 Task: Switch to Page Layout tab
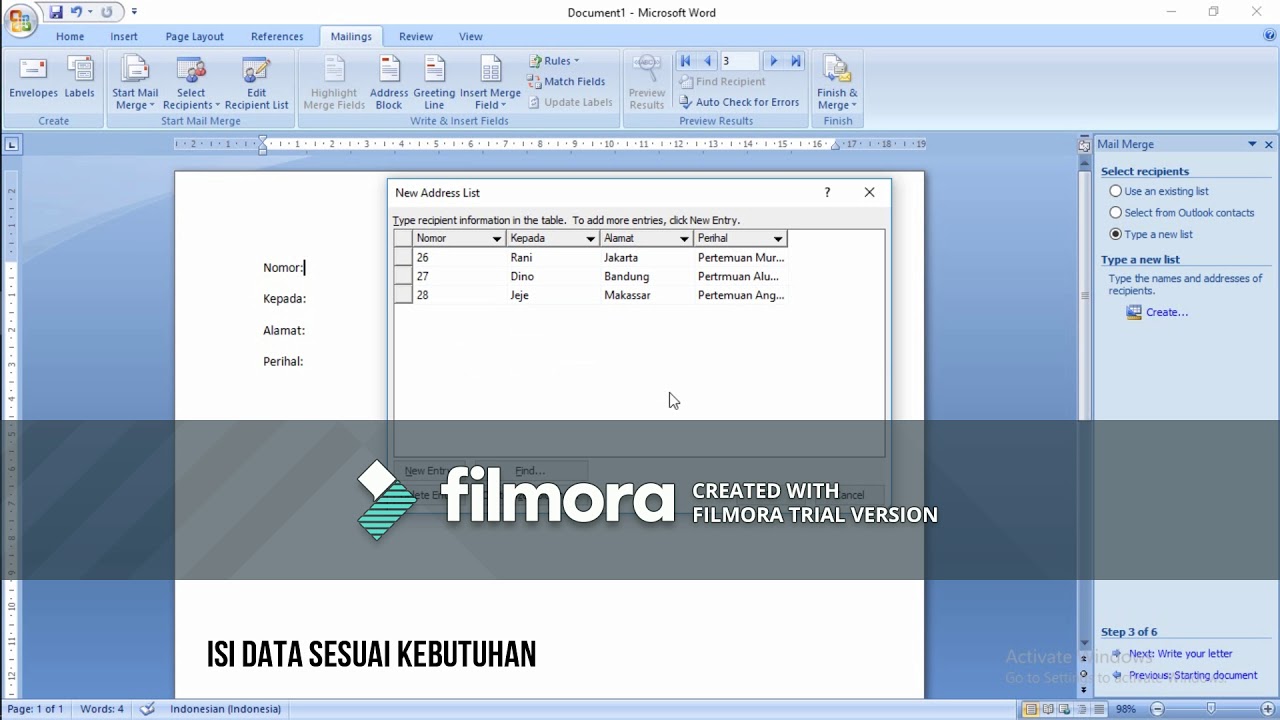click(x=195, y=36)
